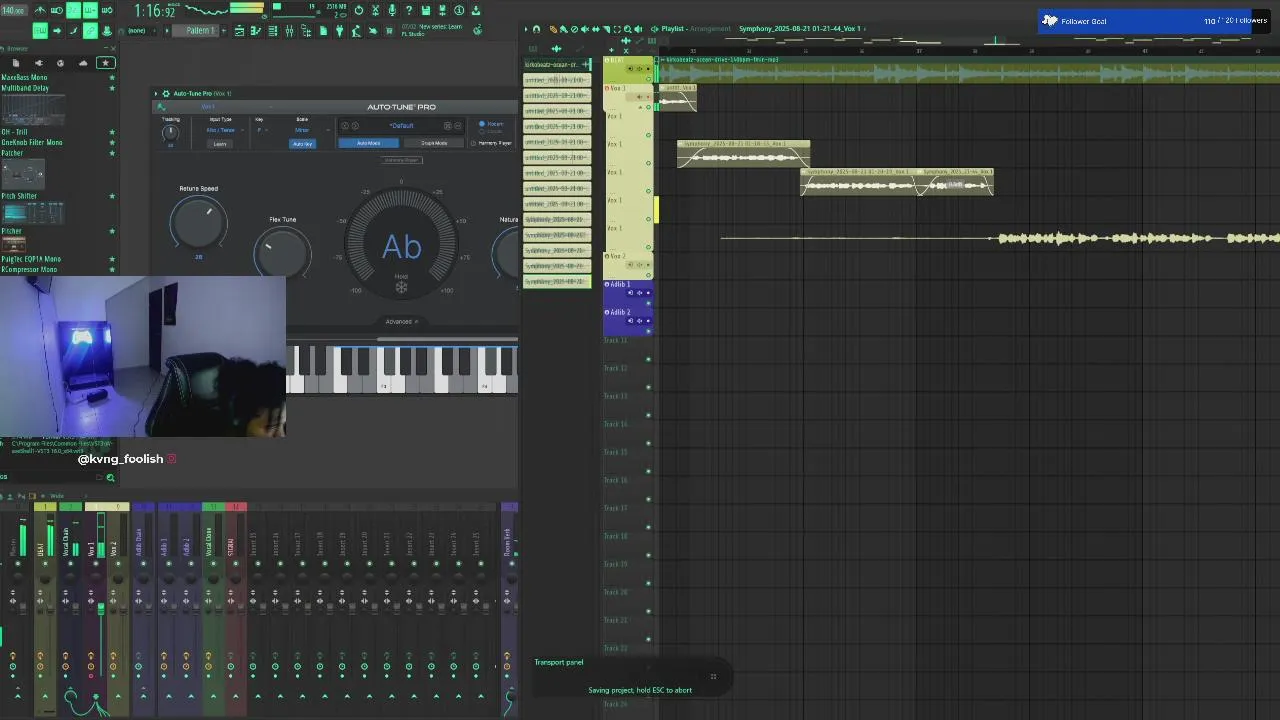Select the pencil draw tool in Playlist

pyautogui.click(x=553, y=29)
